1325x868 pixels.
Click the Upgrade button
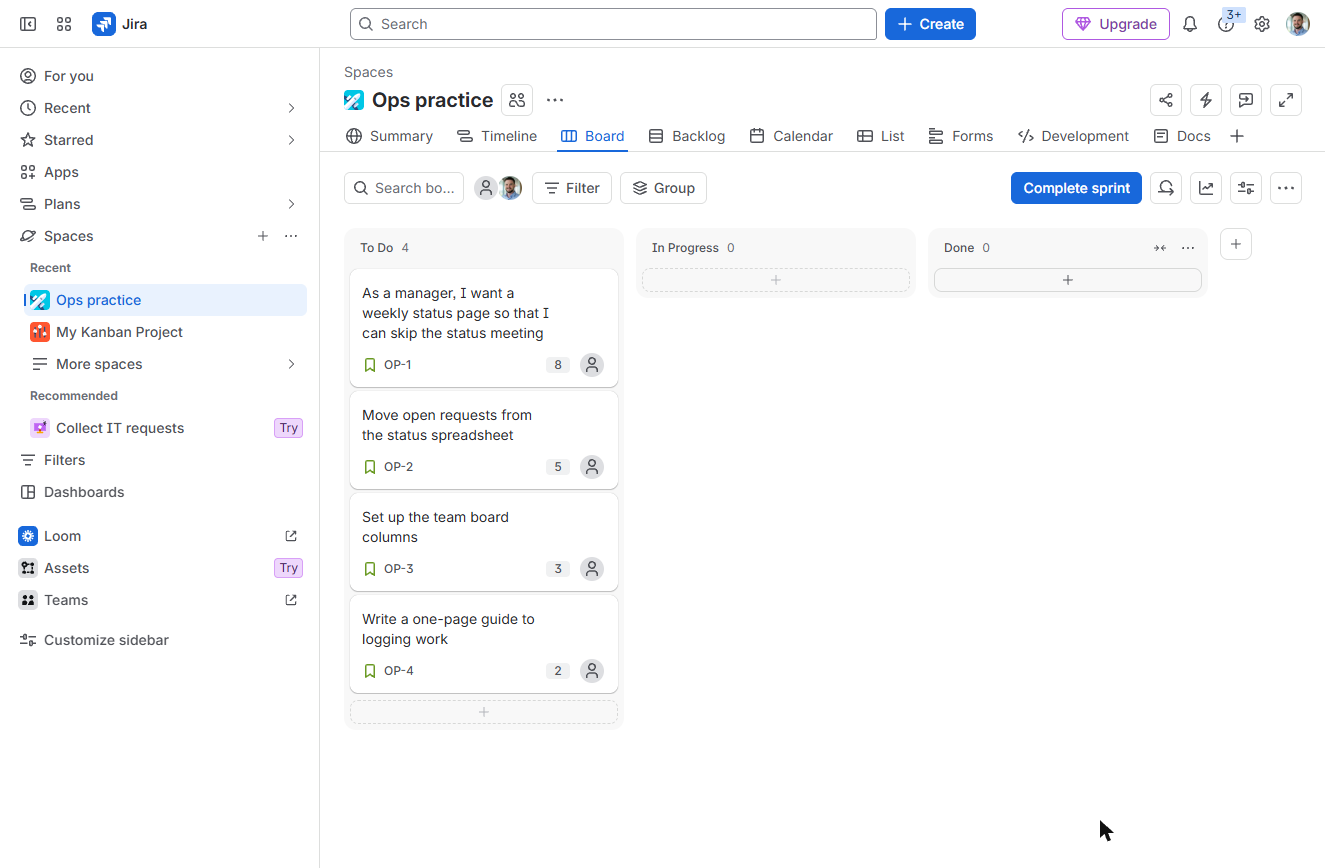(1116, 24)
